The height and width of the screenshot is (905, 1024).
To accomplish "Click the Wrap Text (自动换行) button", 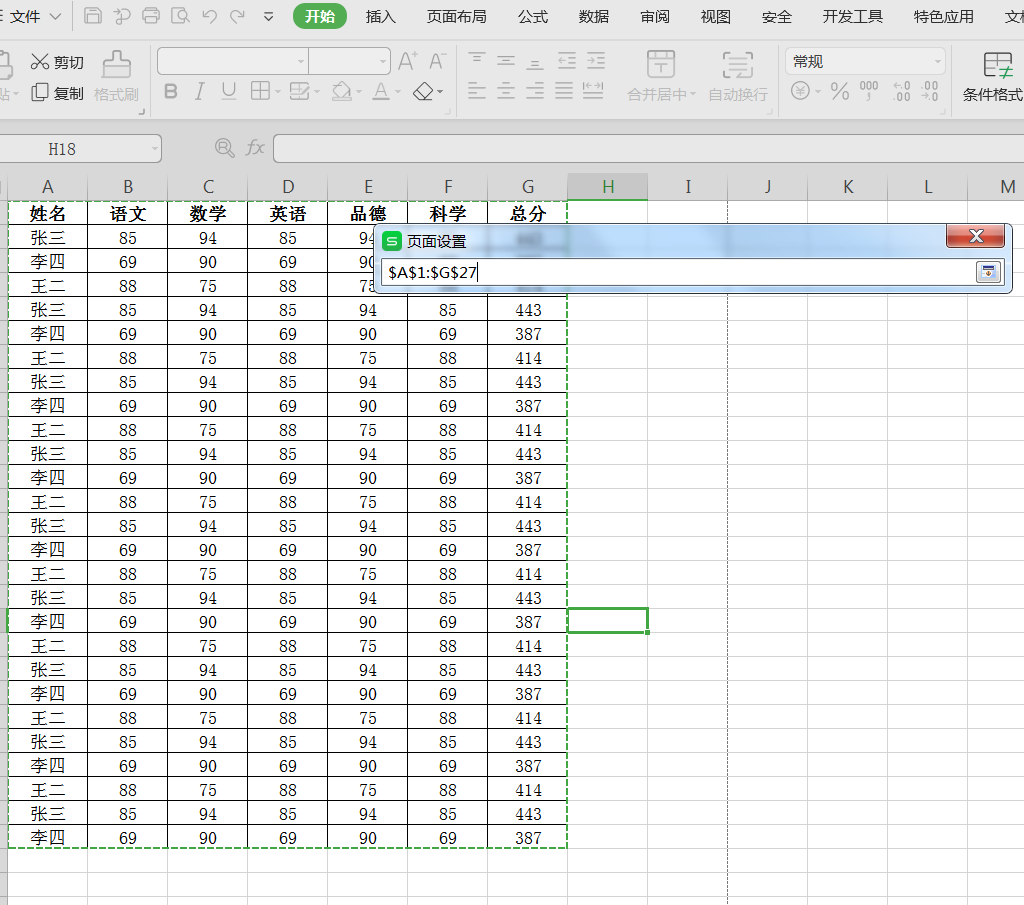I will click(x=738, y=76).
